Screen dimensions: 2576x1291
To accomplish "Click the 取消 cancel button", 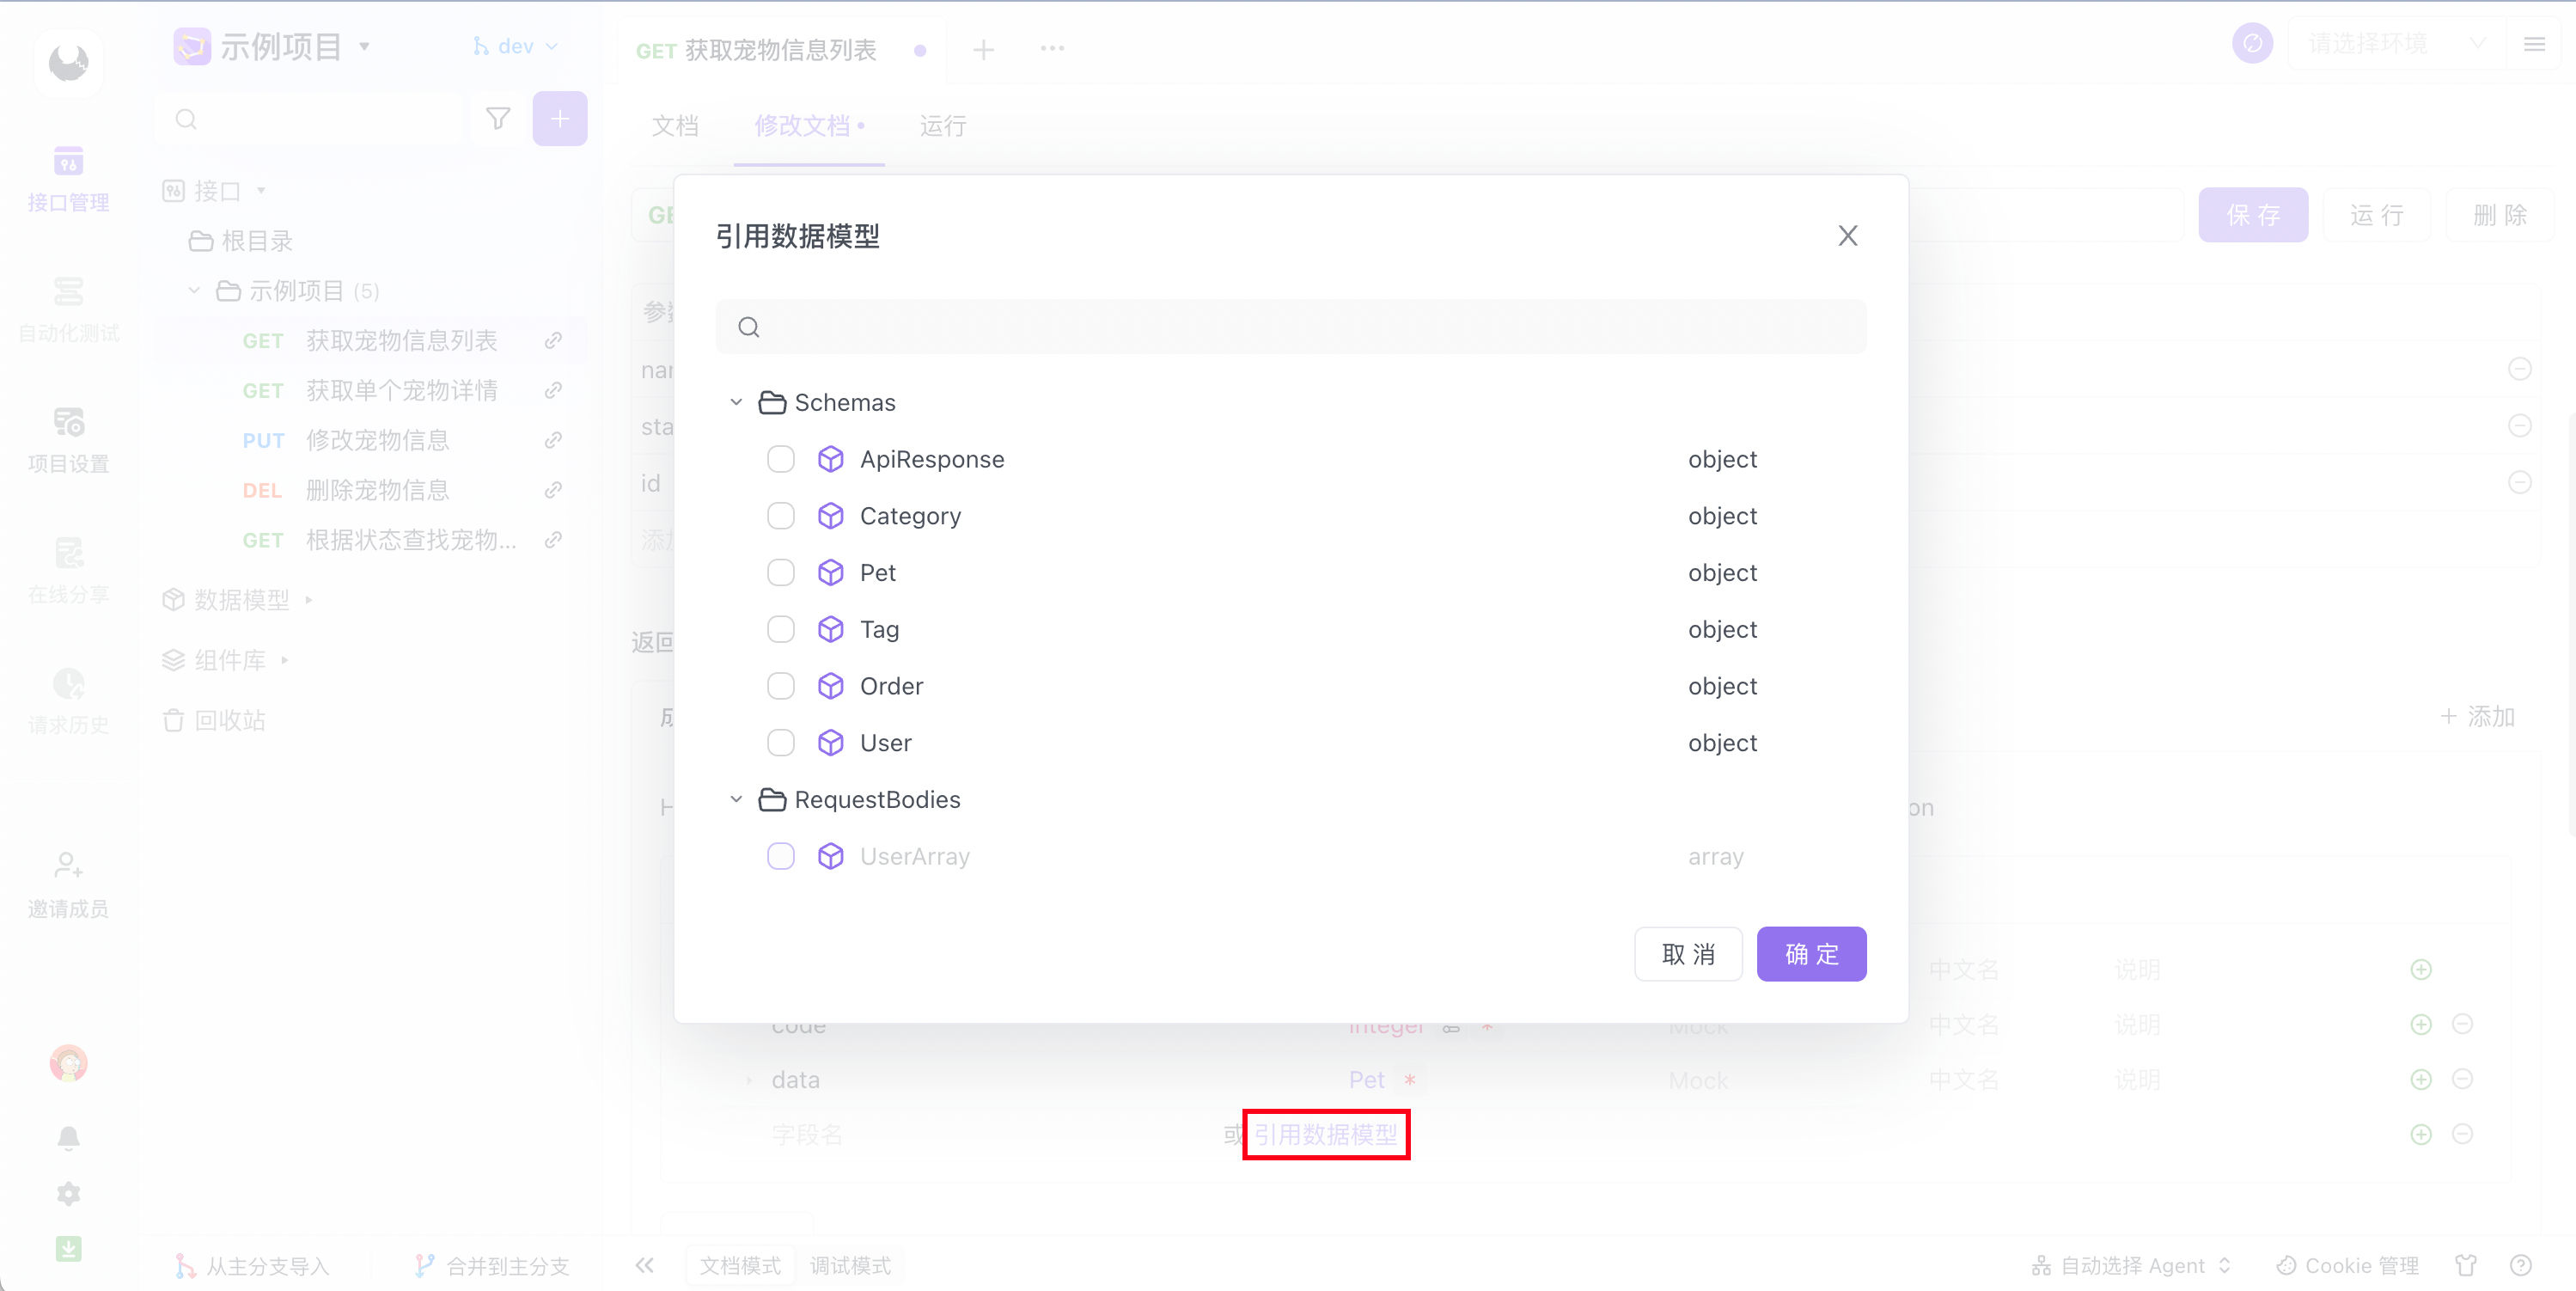I will [x=1688, y=954].
